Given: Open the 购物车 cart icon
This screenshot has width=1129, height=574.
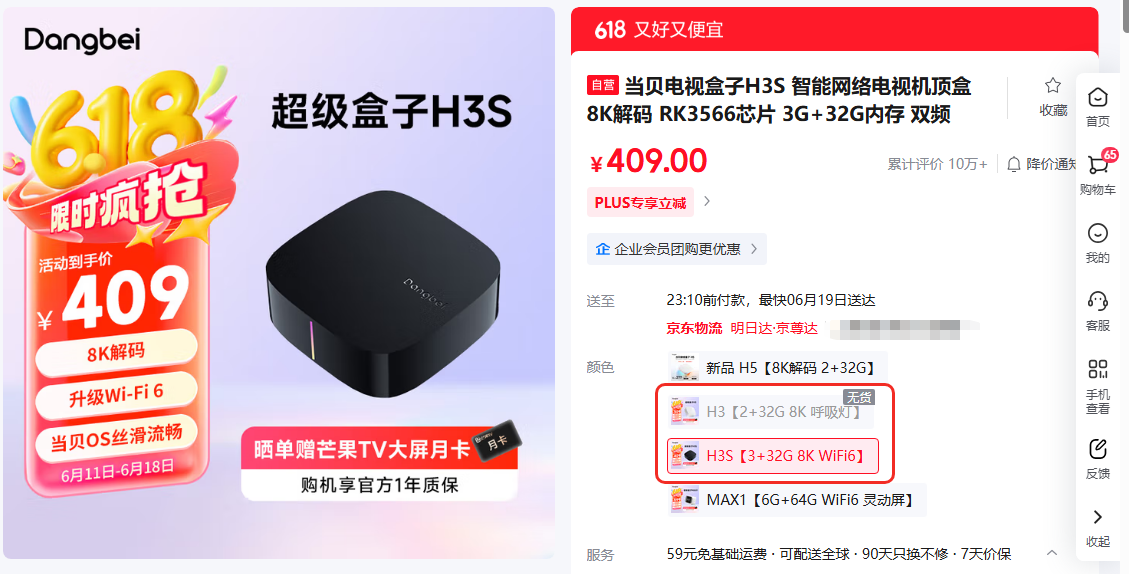Looking at the screenshot, I should click(x=1098, y=164).
